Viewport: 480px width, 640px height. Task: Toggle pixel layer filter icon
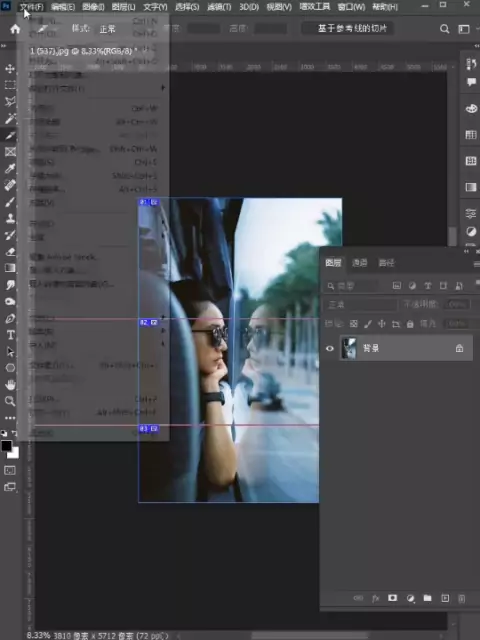coord(397,286)
